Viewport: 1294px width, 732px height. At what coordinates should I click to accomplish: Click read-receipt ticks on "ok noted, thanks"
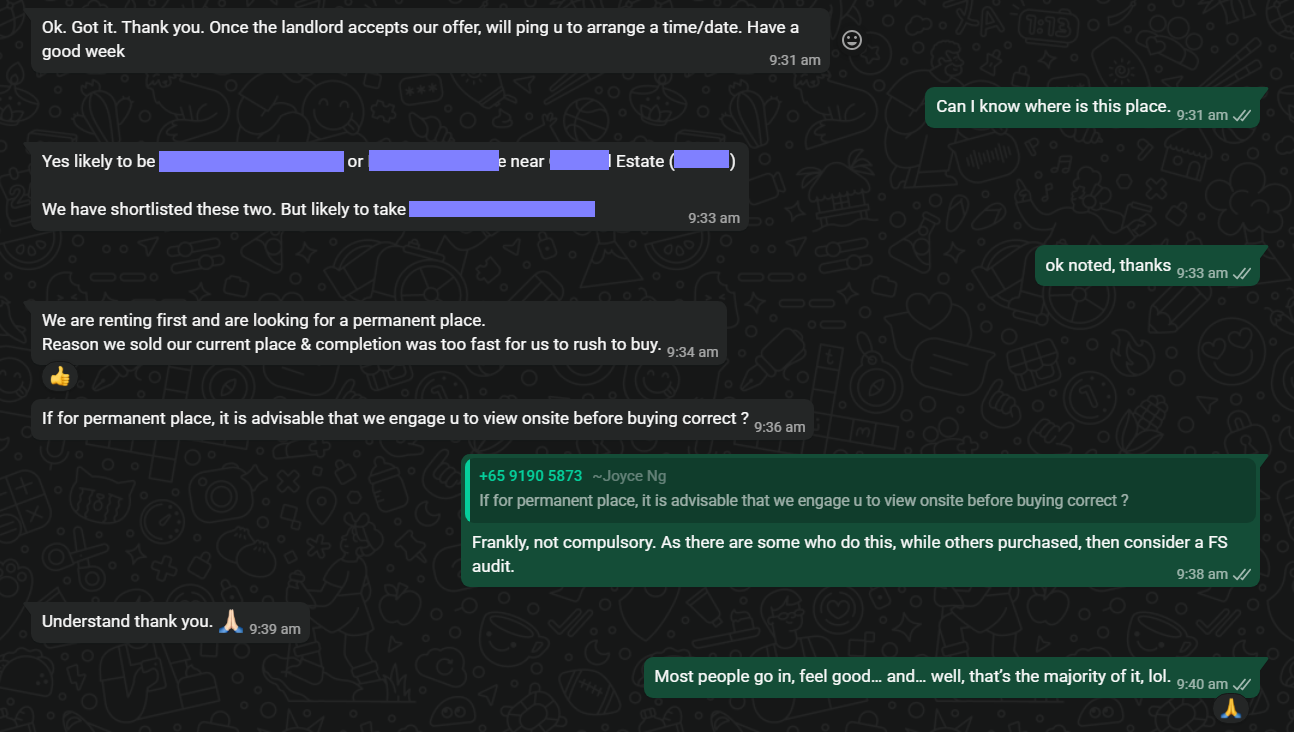[x=1243, y=273]
